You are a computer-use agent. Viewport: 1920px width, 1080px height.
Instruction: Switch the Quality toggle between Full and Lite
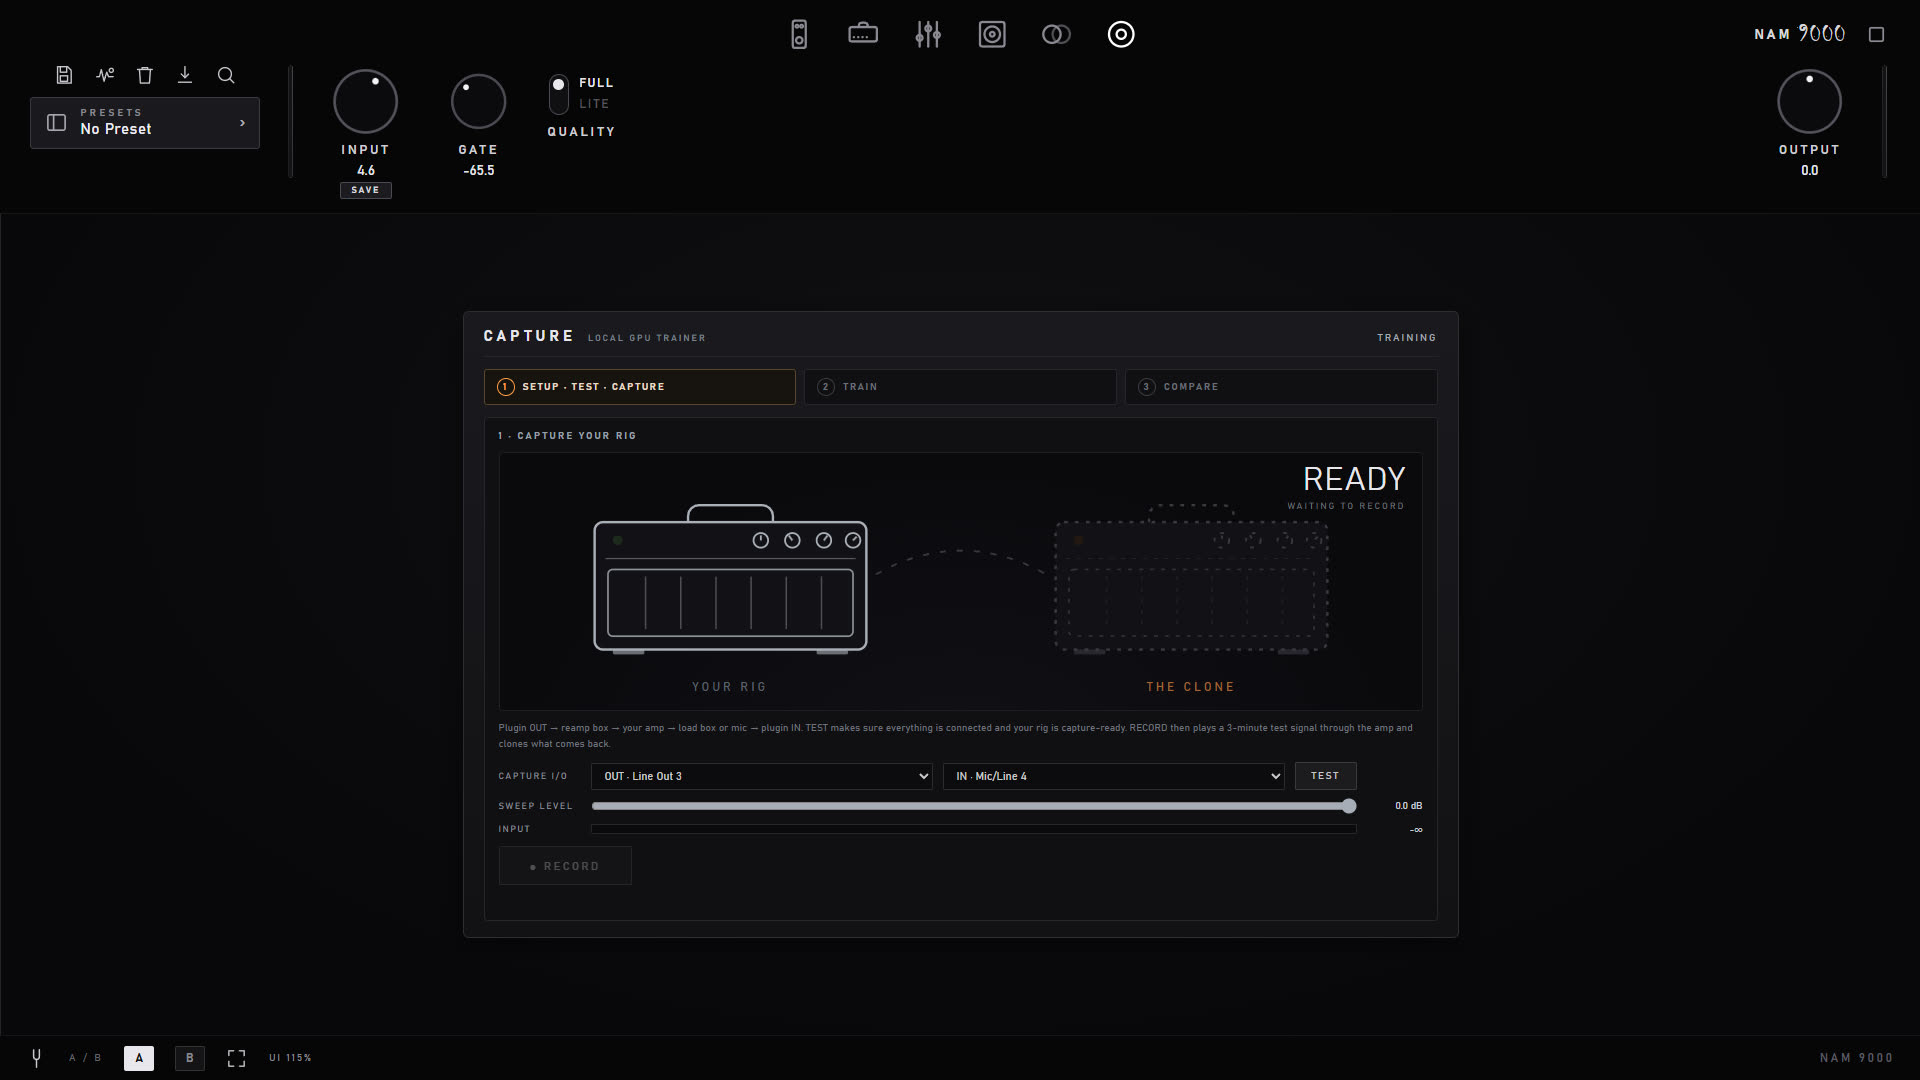click(559, 94)
